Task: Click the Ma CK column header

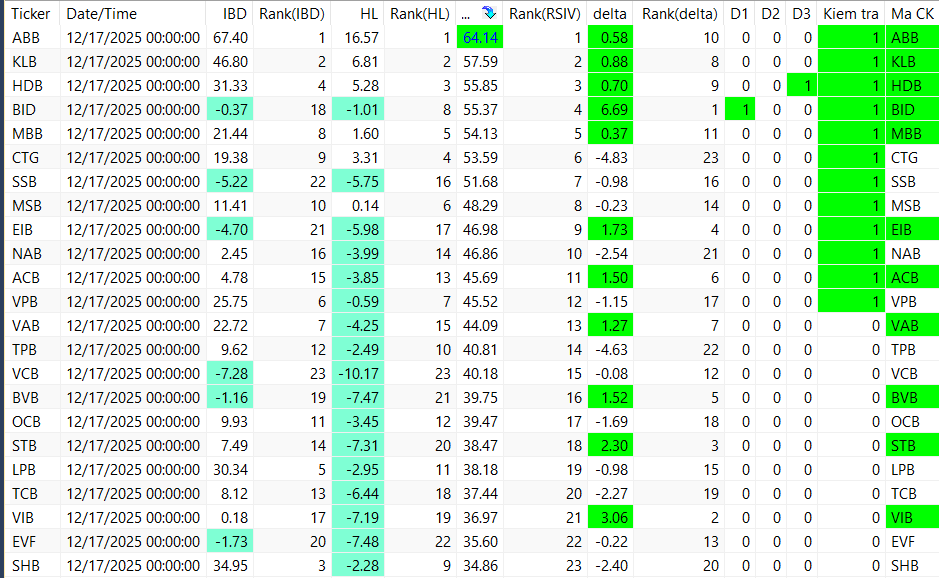Action: coord(912,13)
